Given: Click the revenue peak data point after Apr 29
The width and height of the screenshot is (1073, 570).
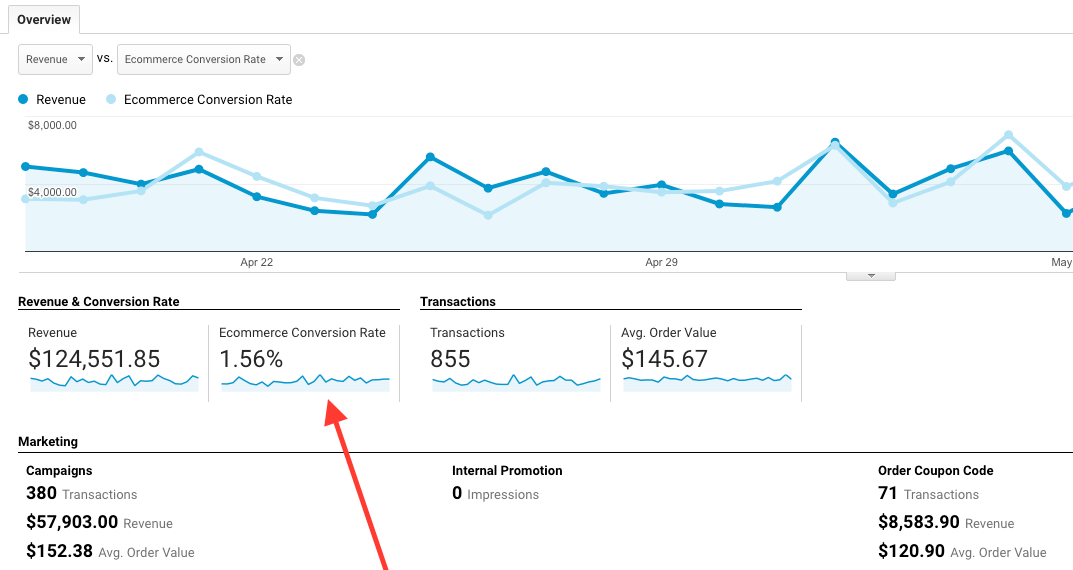Looking at the screenshot, I should click(835, 143).
